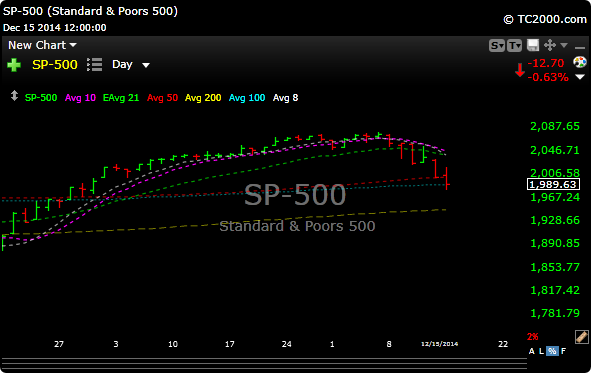This screenshot has height=373, width=591.
Task: Click the red down arrow change indicator
Action: (x=520, y=70)
